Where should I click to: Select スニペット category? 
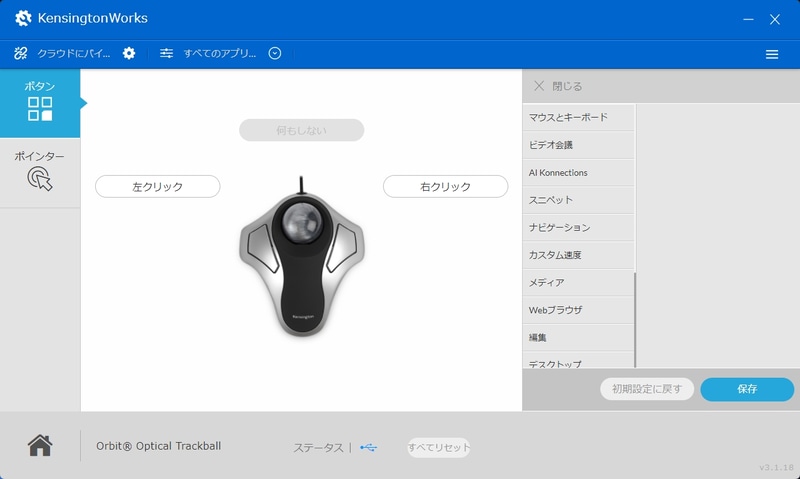pyautogui.click(x=578, y=200)
